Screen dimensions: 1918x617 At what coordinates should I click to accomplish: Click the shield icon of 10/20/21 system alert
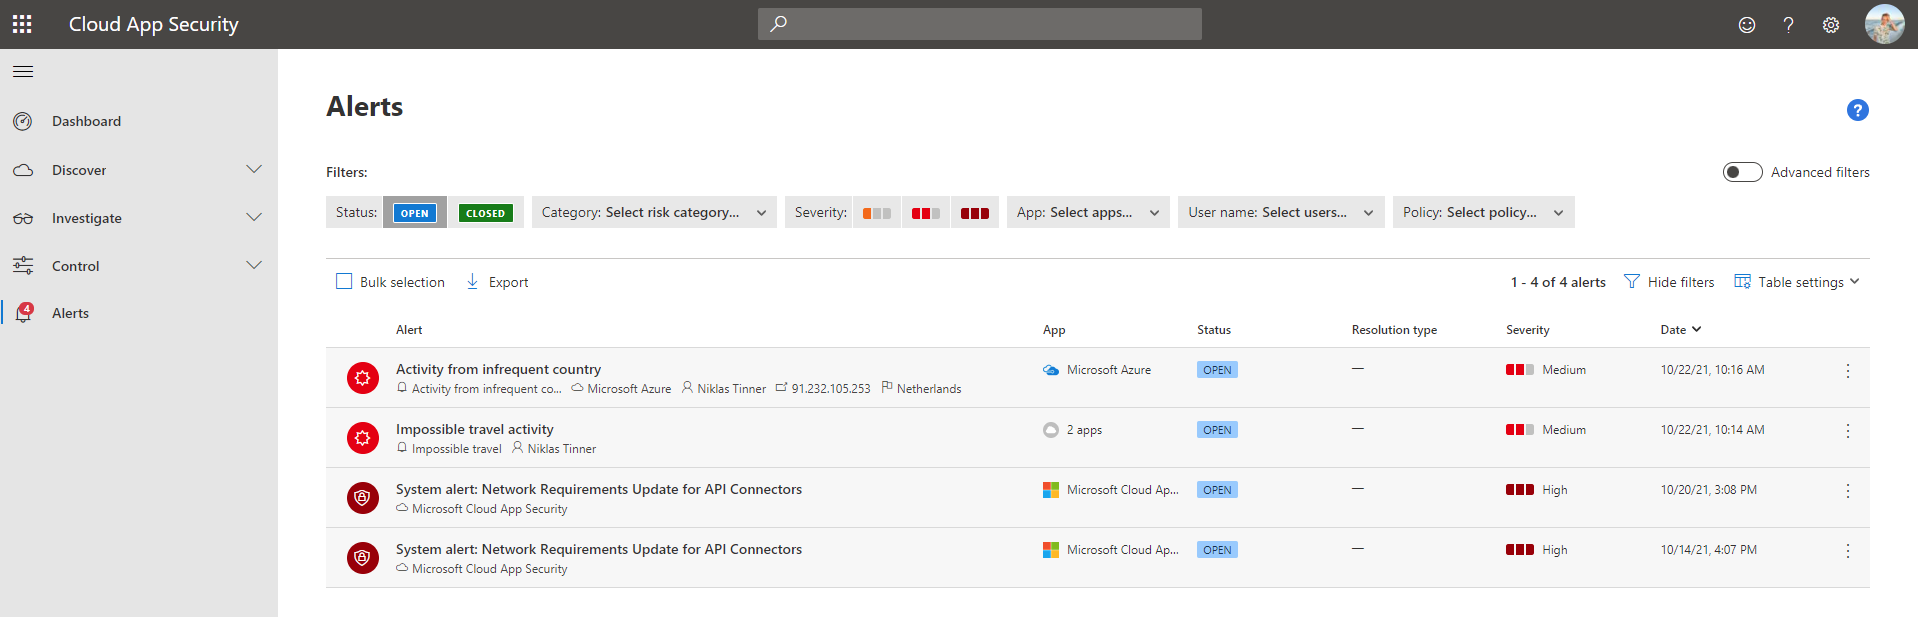pos(363,498)
